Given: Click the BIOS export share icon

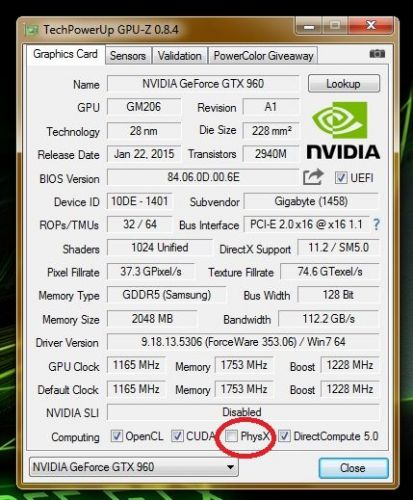Looking at the screenshot, I should pos(313,177).
